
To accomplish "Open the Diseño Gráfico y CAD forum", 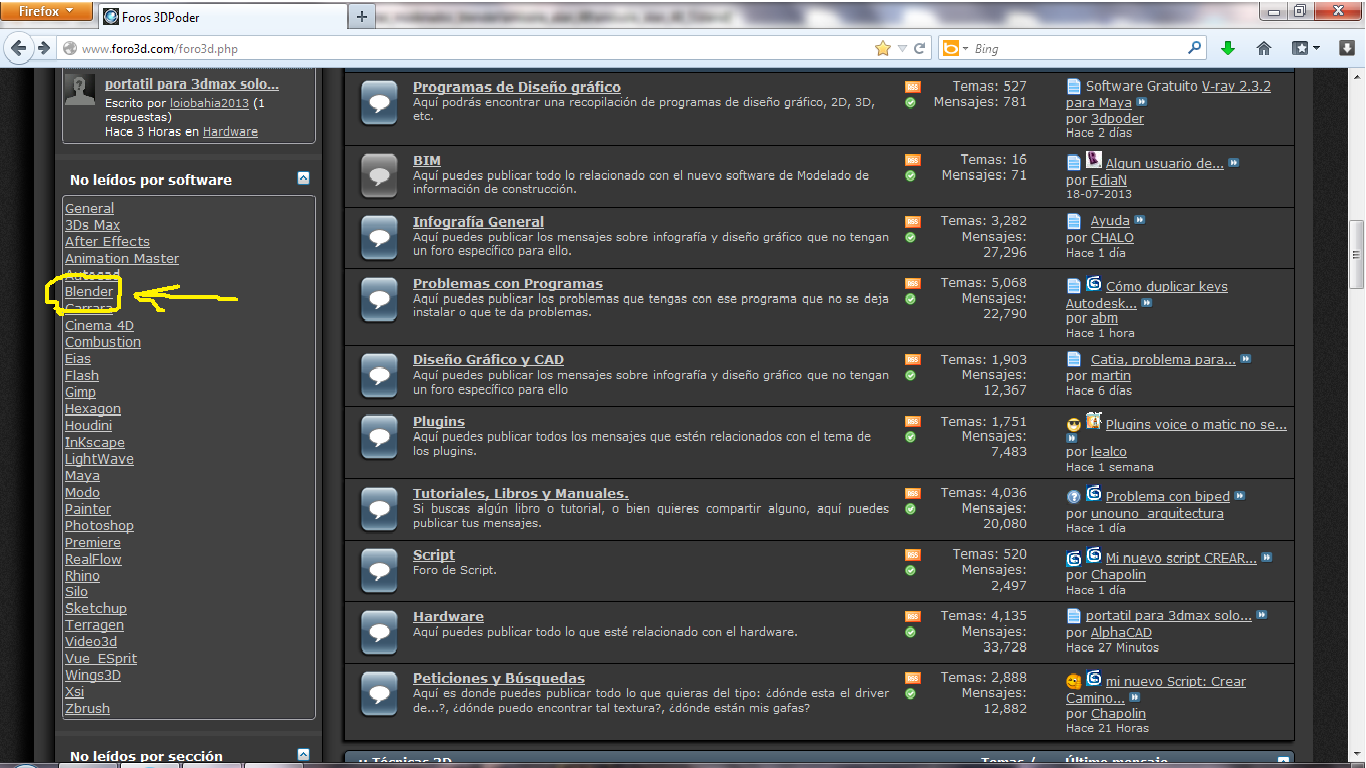I will tap(488, 360).
